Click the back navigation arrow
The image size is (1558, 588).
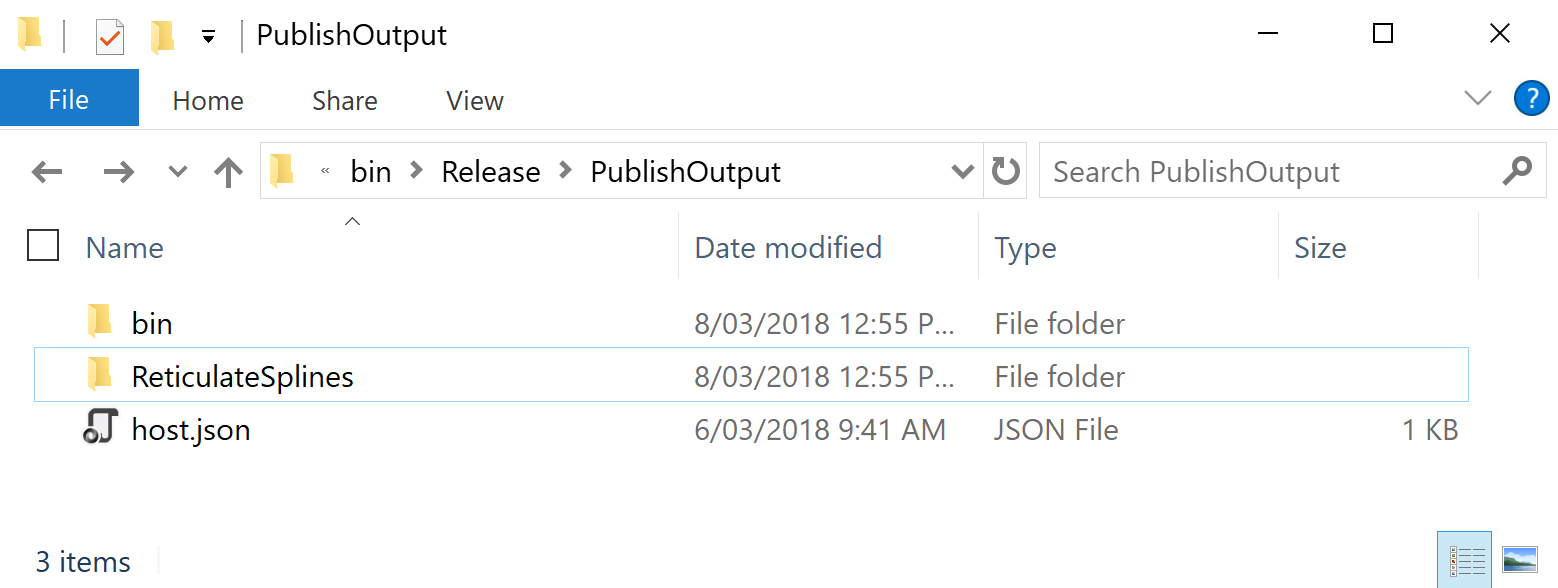[46, 171]
